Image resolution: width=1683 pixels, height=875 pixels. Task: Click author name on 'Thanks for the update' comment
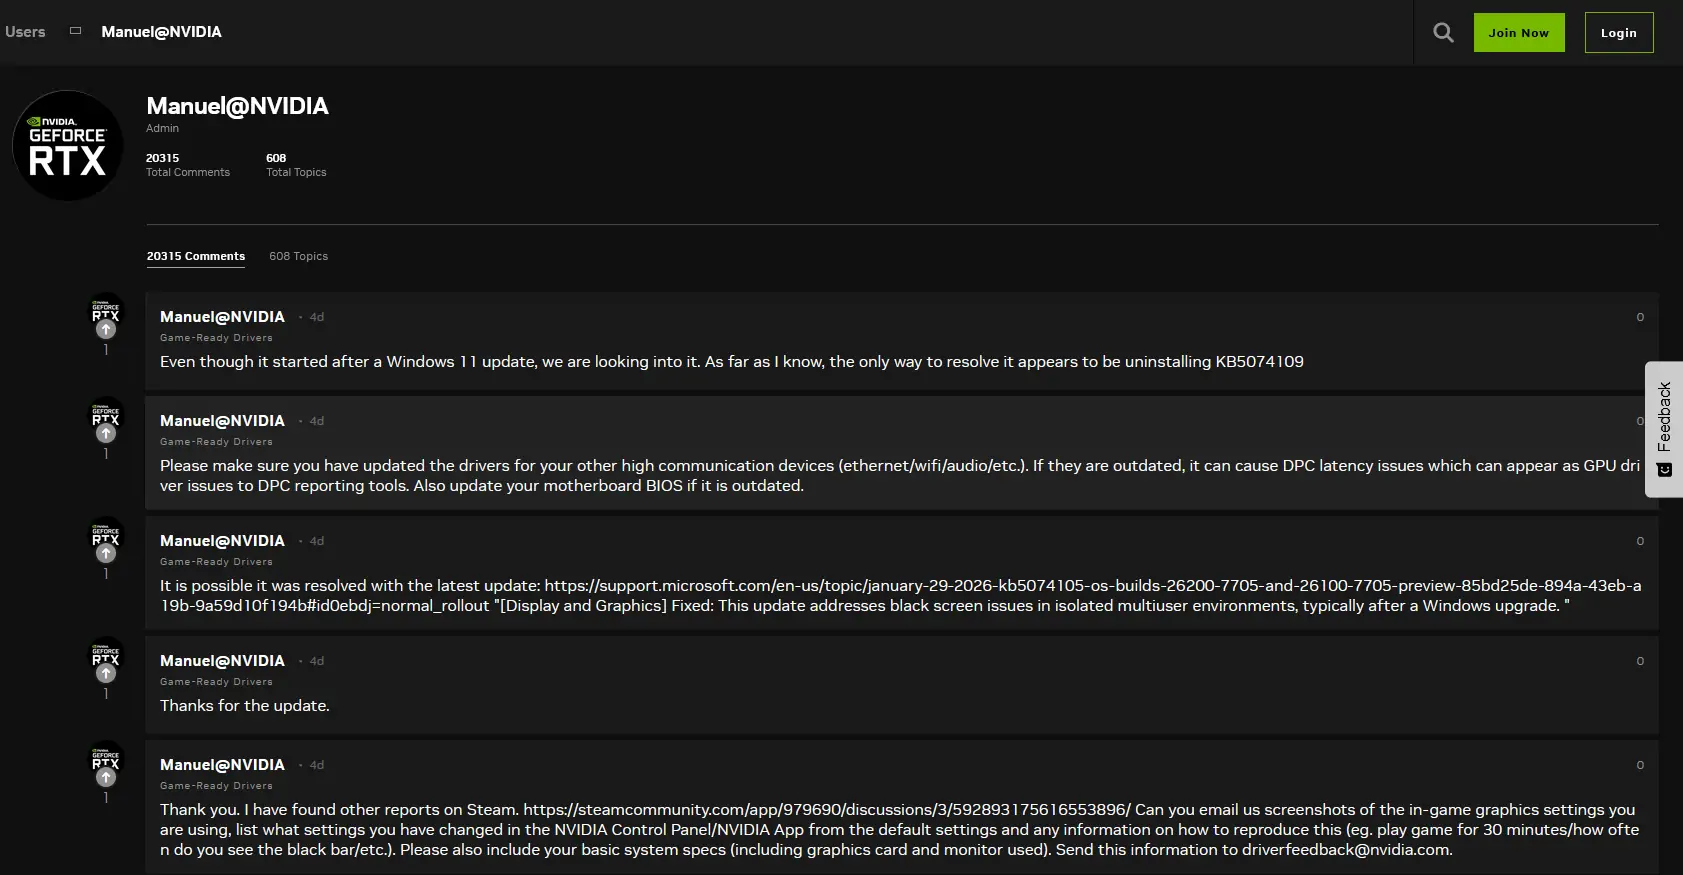222,661
